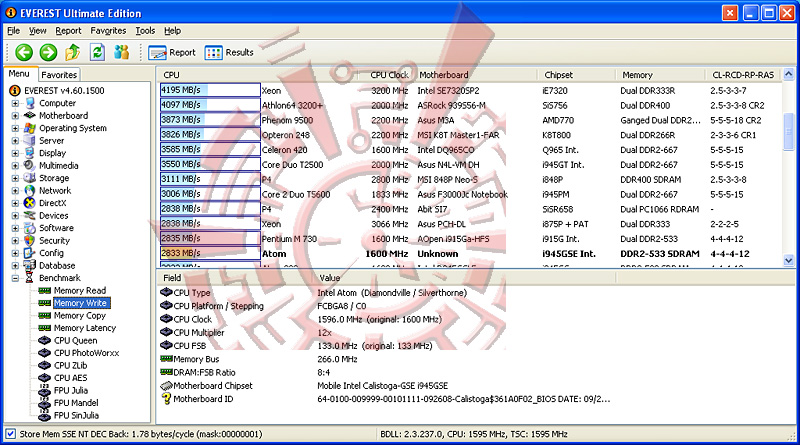Expand the Storage tree node
800x445 pixels.
coord(15,178)
